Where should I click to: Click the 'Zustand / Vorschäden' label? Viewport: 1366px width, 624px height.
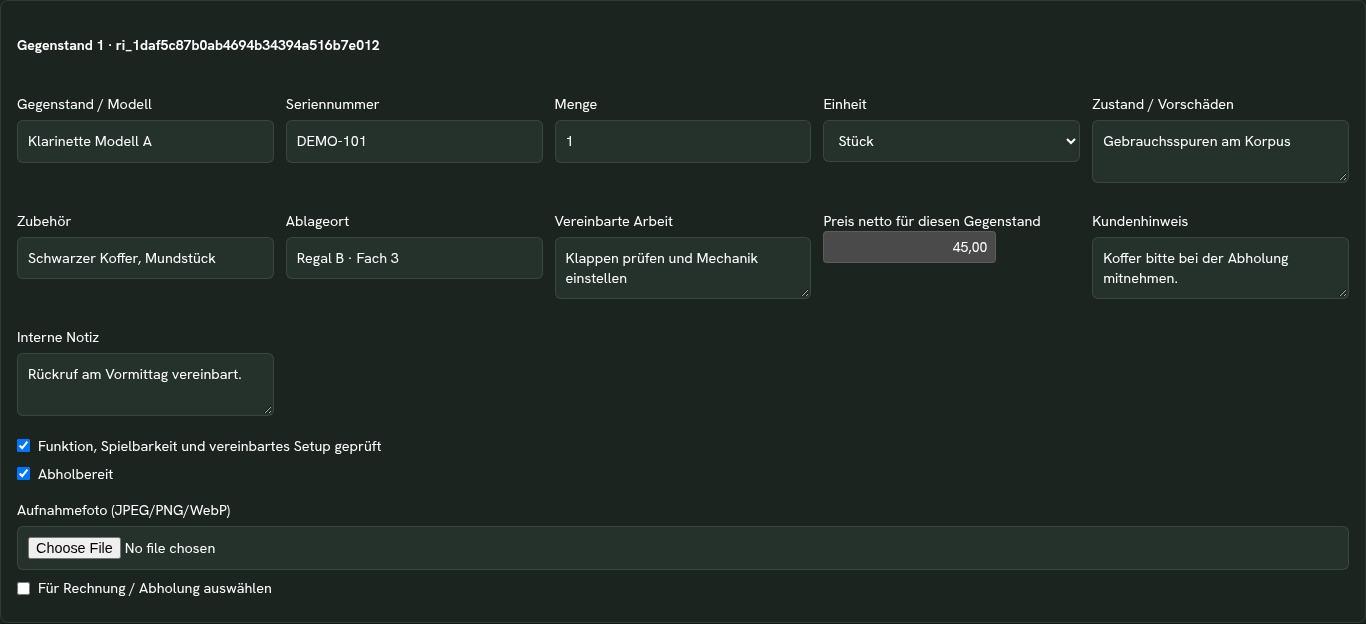(x=1163, y=104)
